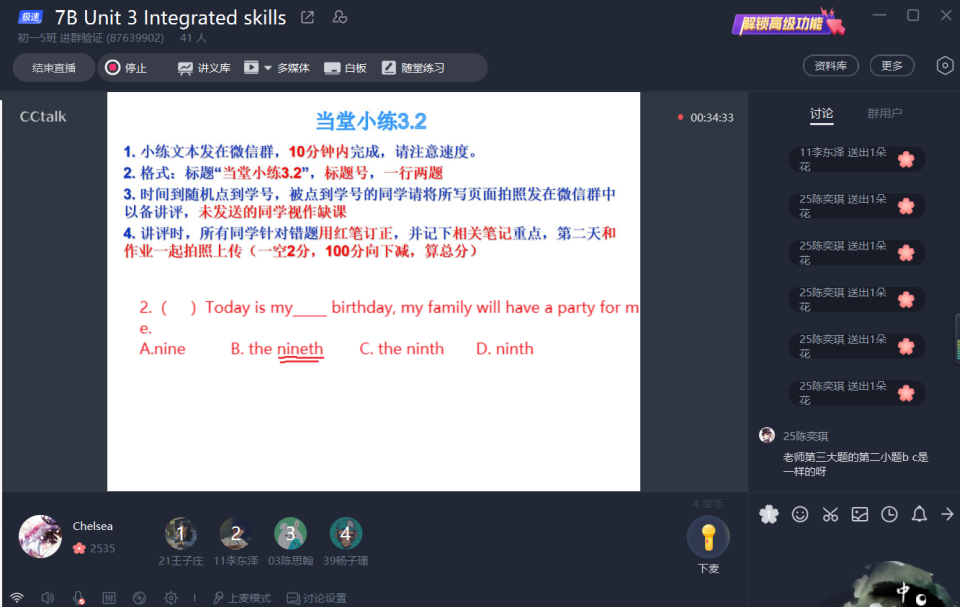Expand chat panel arrow at toolbar end
Image resolution: width=960 pixels, height=607 pixels.
tap(947, 515)
